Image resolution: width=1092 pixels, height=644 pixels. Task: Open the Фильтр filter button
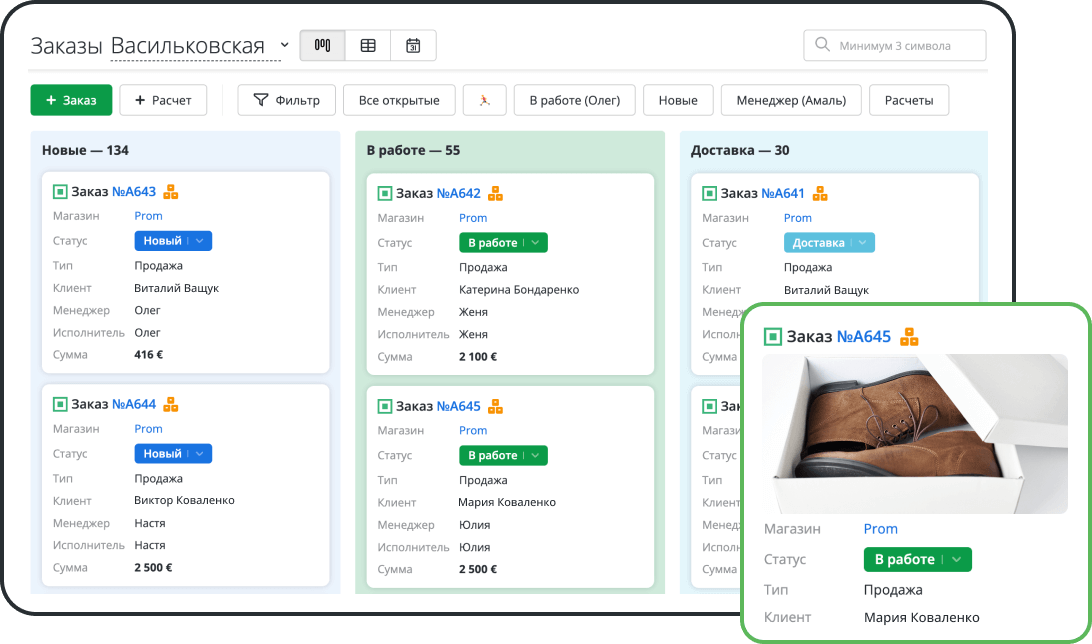[286, 100]
